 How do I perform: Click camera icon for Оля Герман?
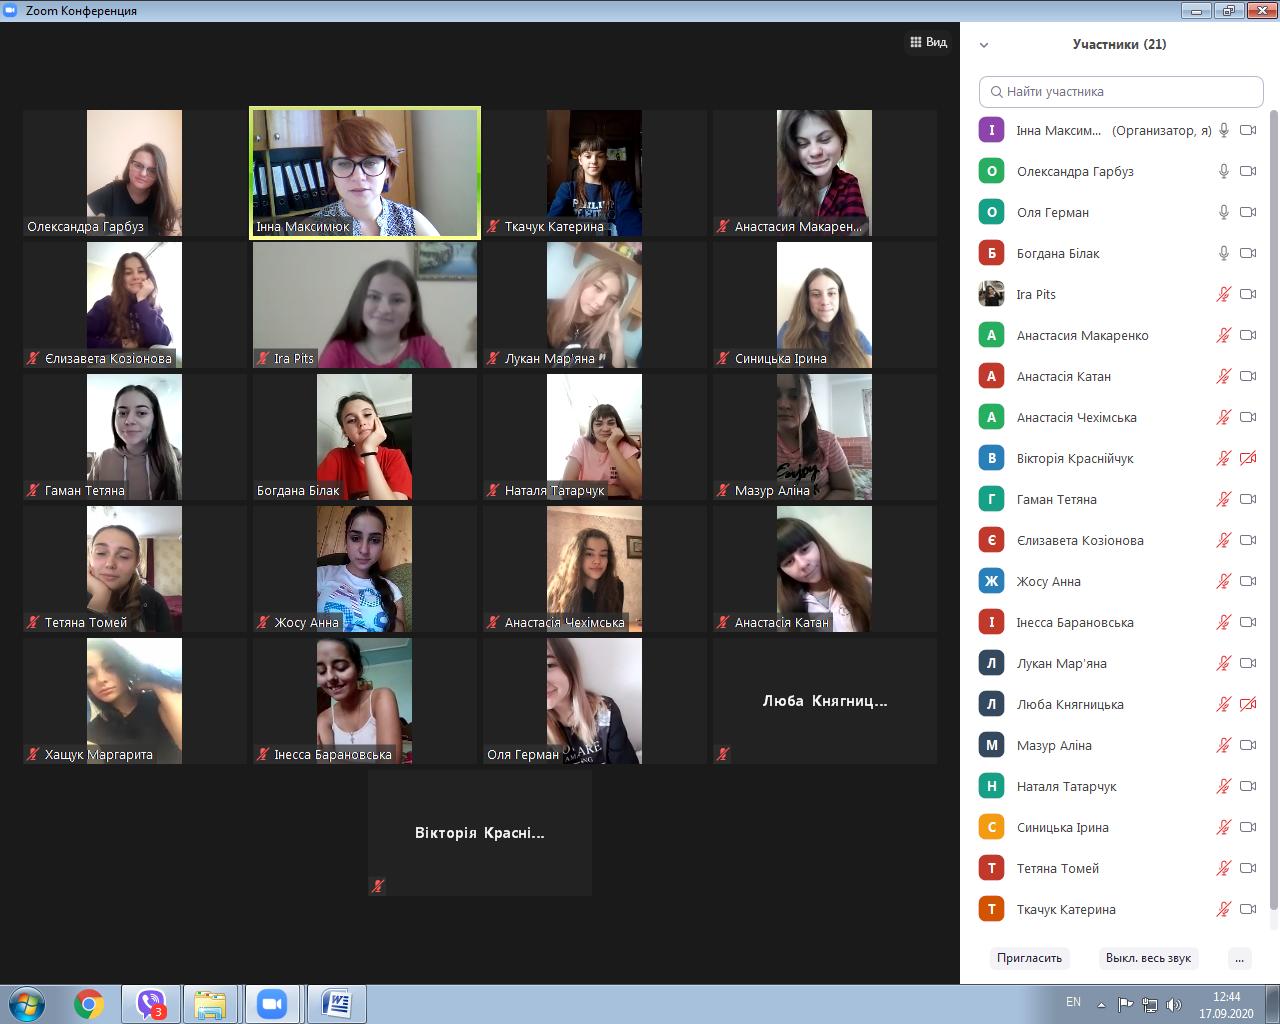(1248, 212)
